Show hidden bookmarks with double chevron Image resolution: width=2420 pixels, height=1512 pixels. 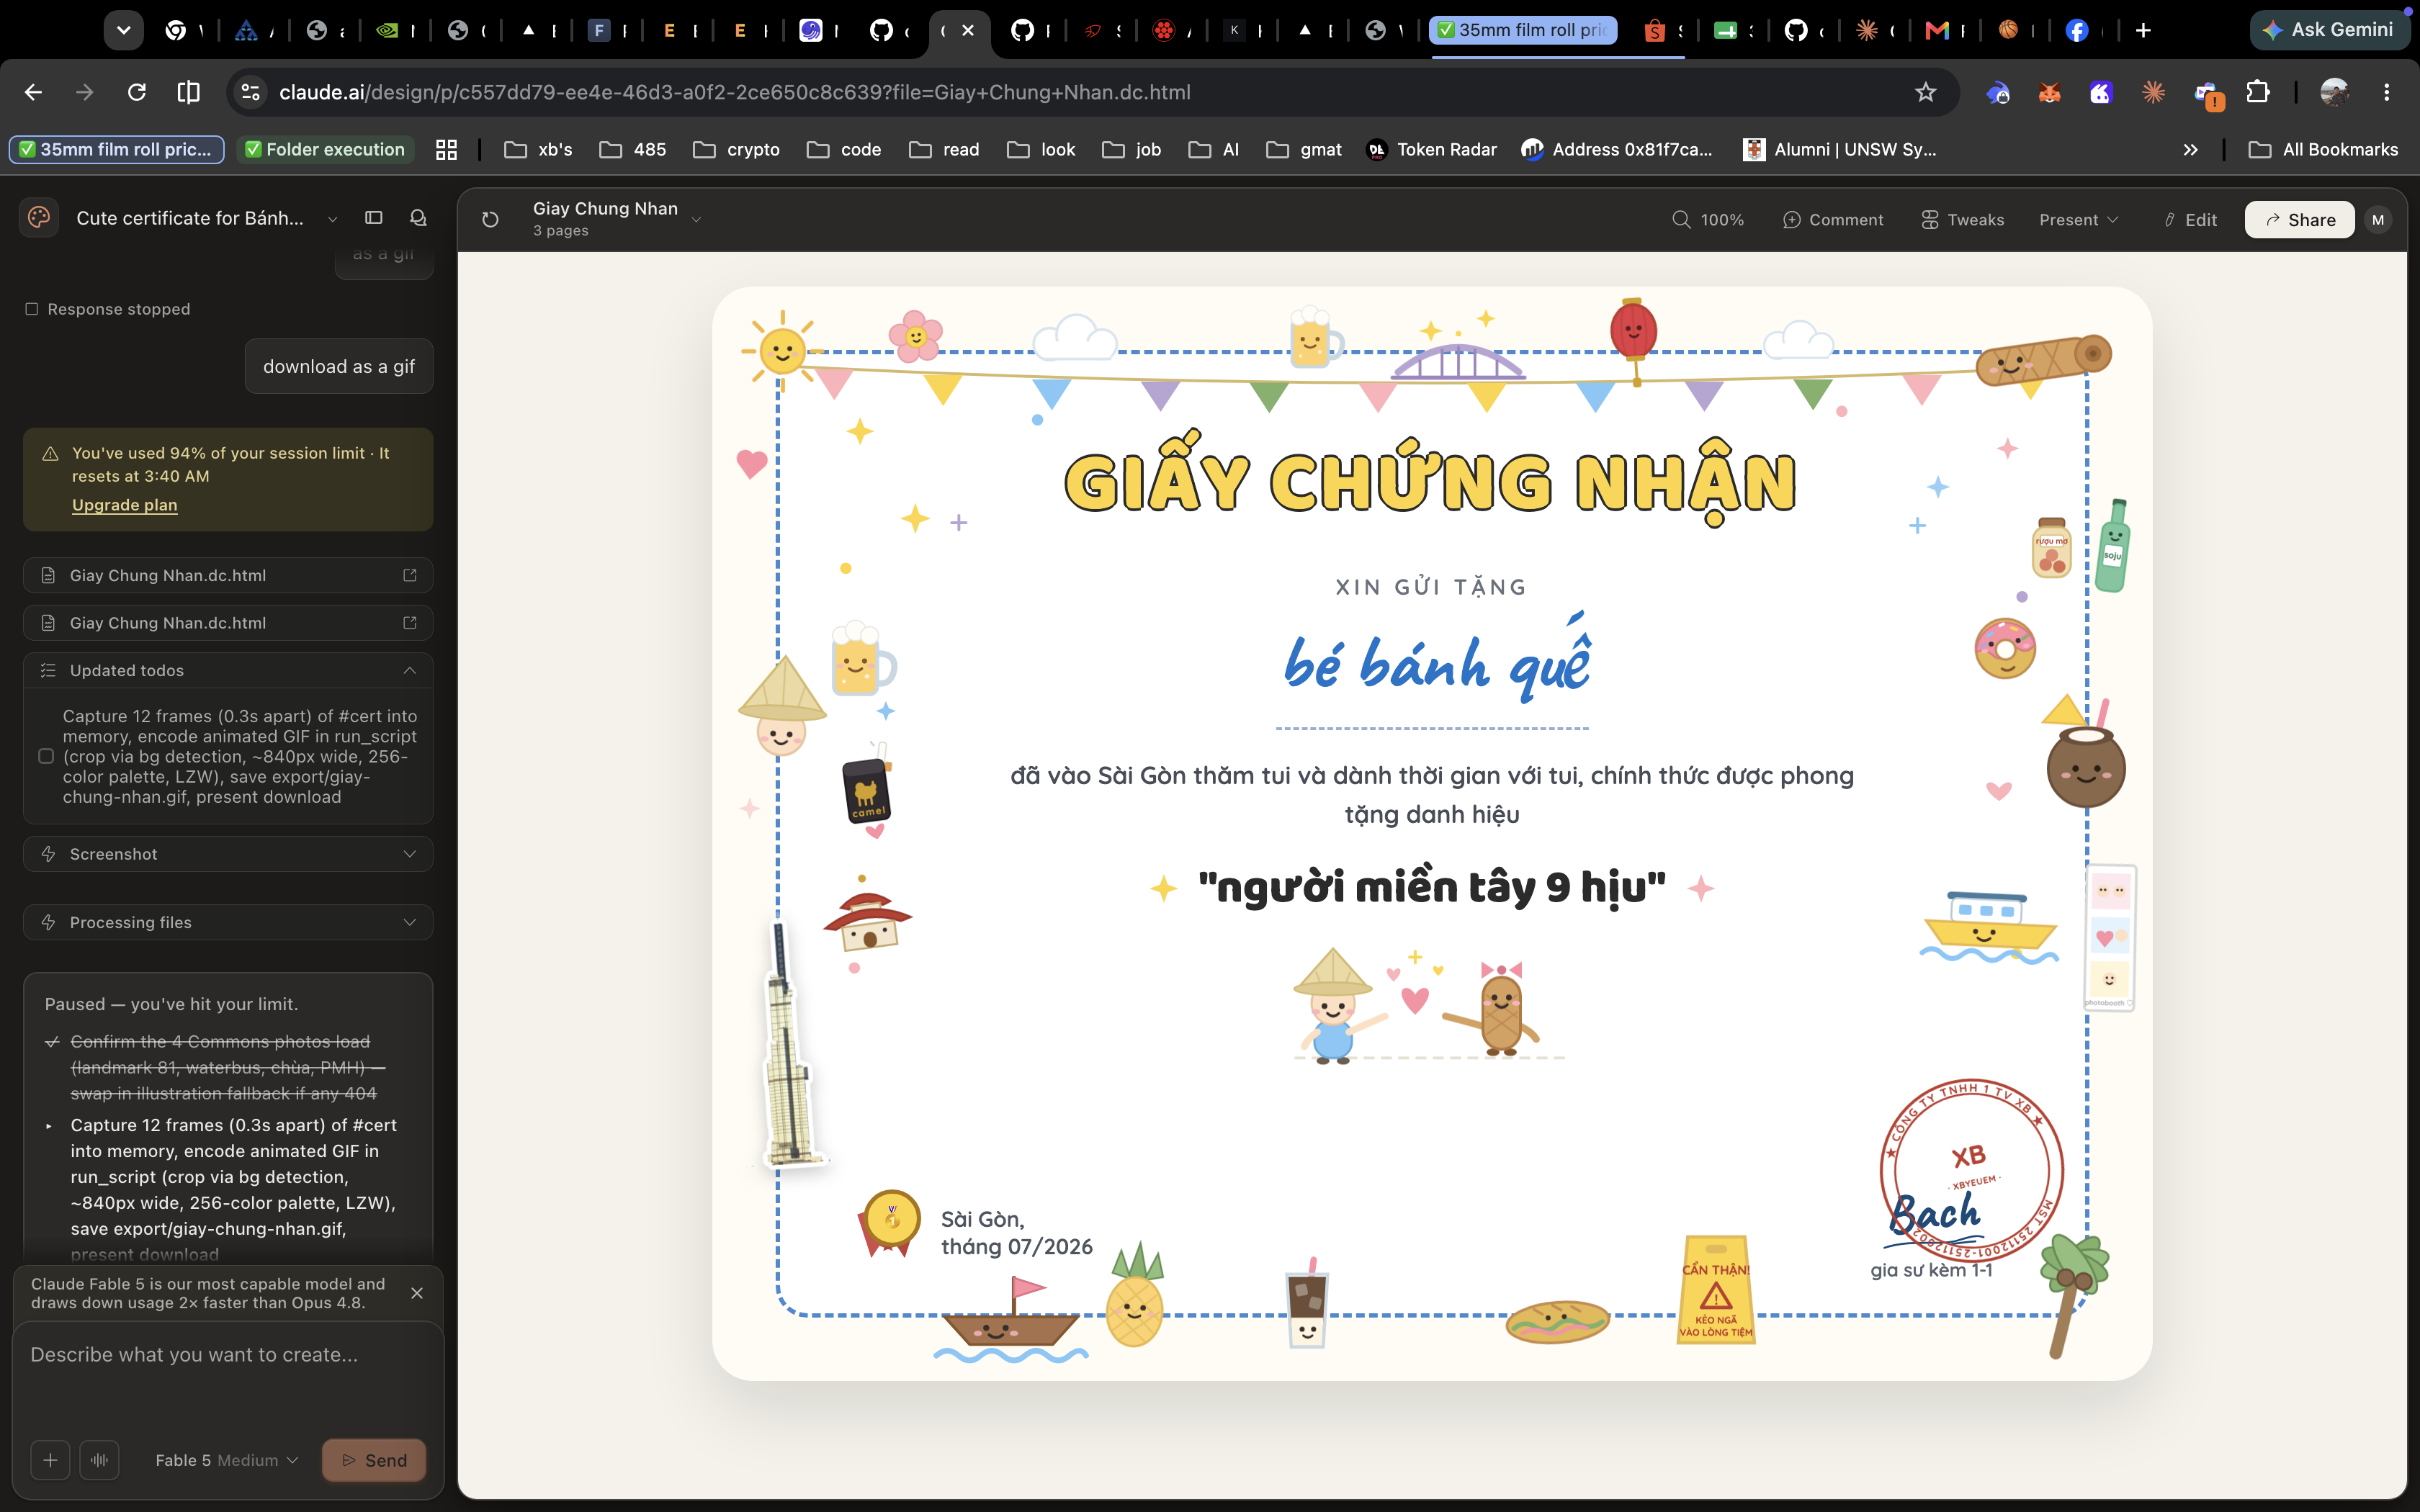click(2190, 149)
